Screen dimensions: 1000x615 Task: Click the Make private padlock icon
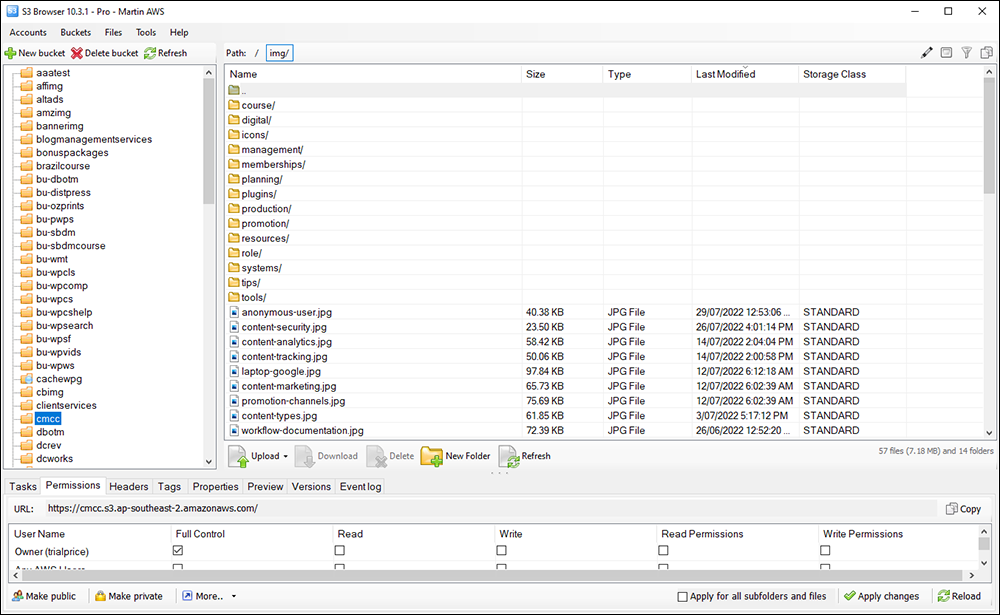(100, 596)
